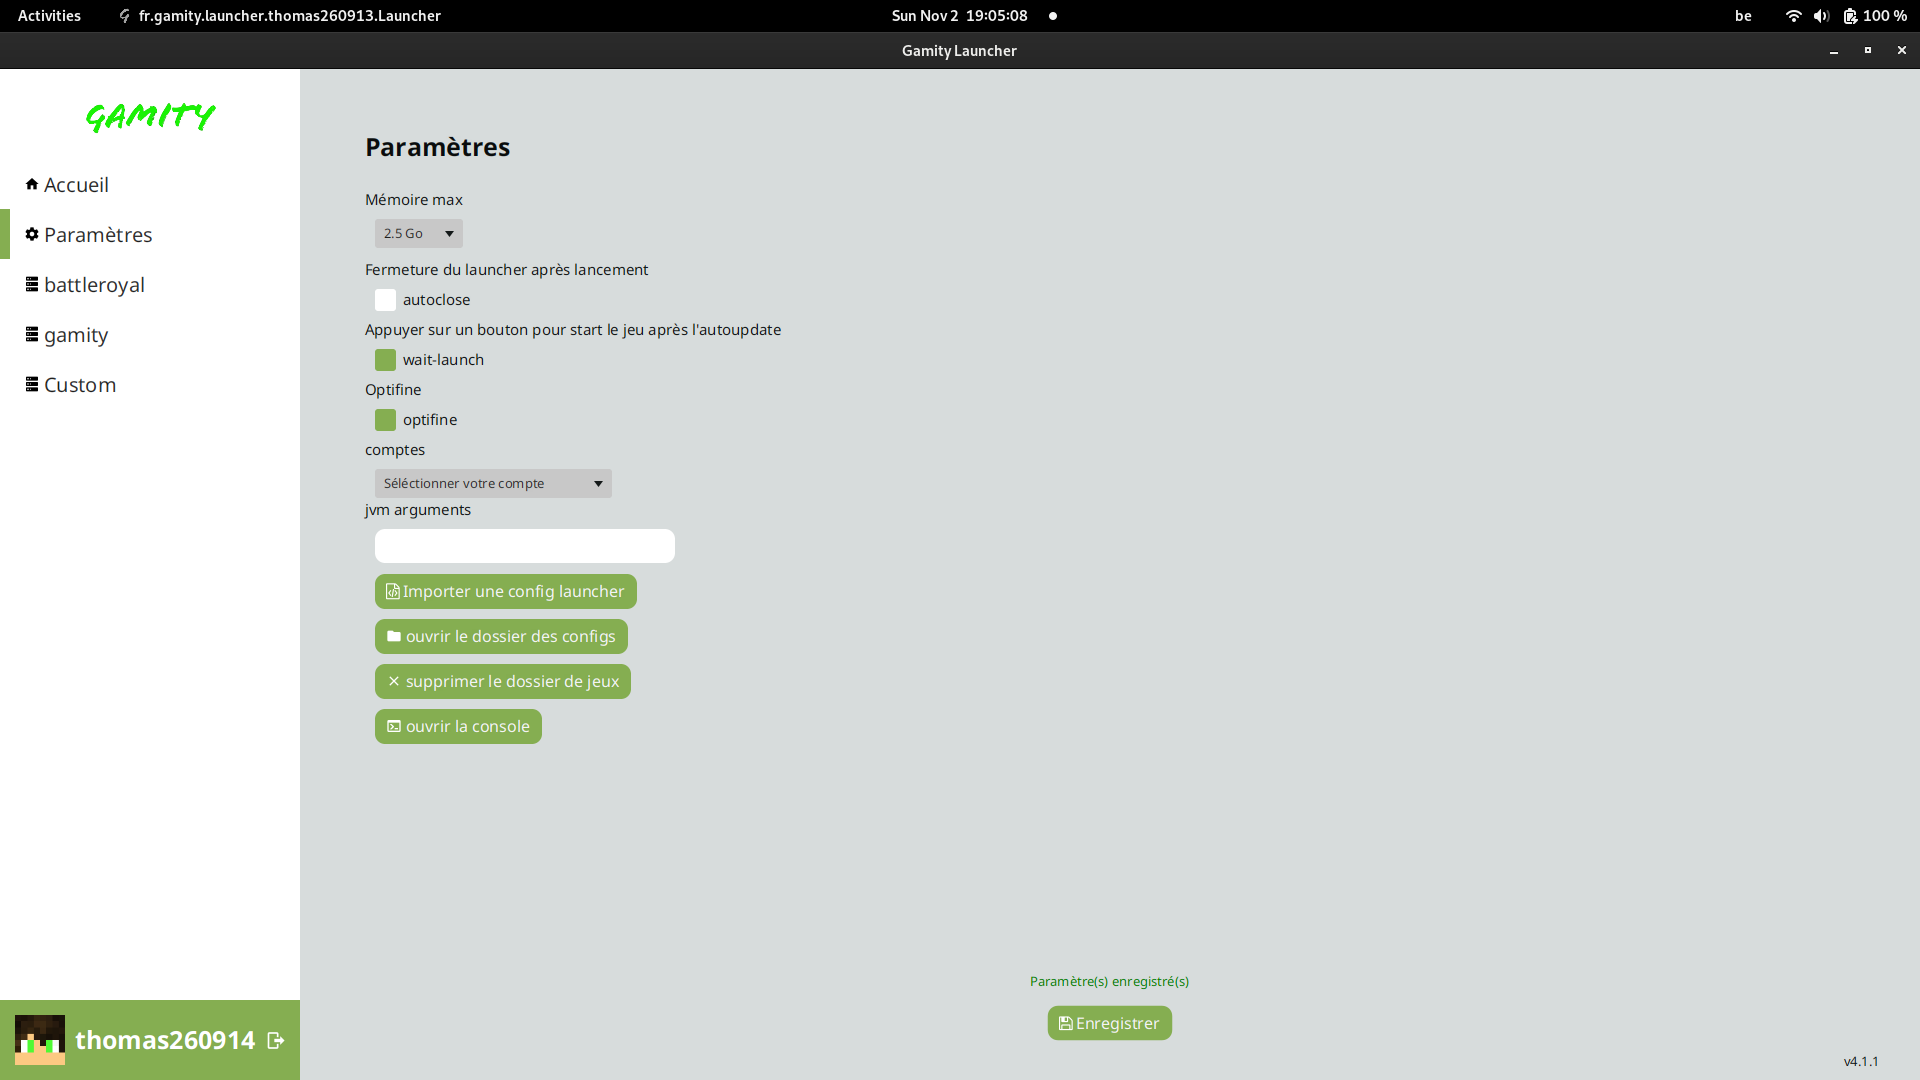Click the home icon beside Accueil
The width and height of the screenshot is (1920, 1080).
(x=32, y=184)
